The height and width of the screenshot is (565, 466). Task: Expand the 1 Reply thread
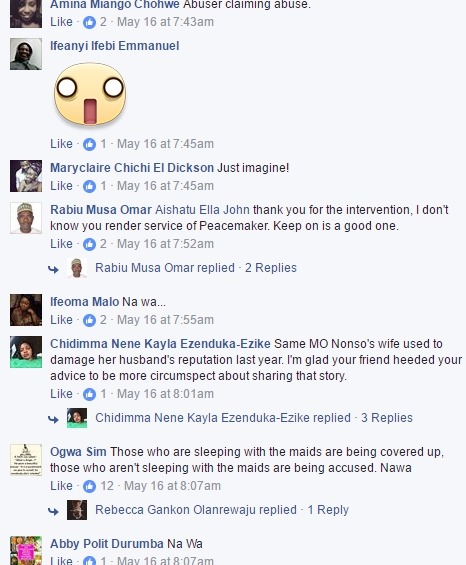(x=328, y=510)
